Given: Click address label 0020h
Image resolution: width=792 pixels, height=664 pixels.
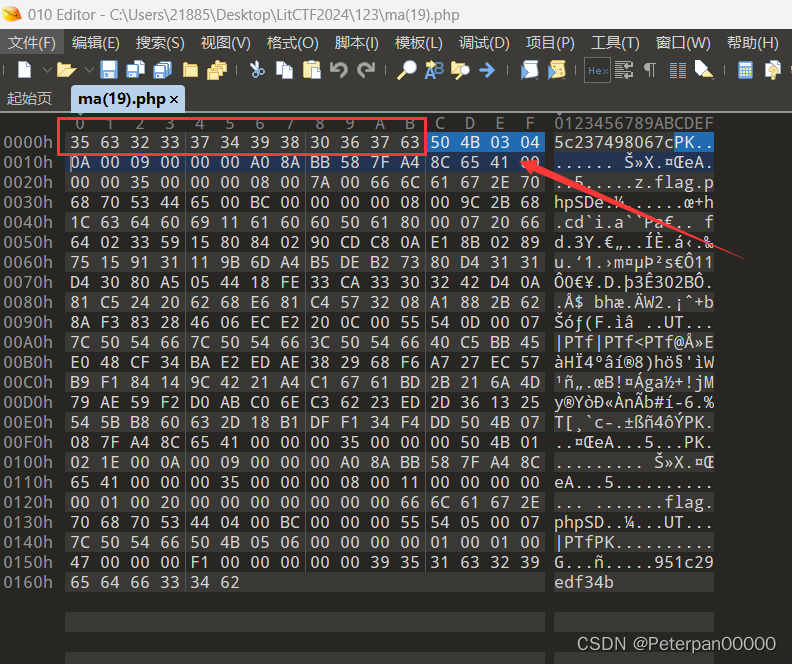Looking at the screenshot, I should coord(28,182).
